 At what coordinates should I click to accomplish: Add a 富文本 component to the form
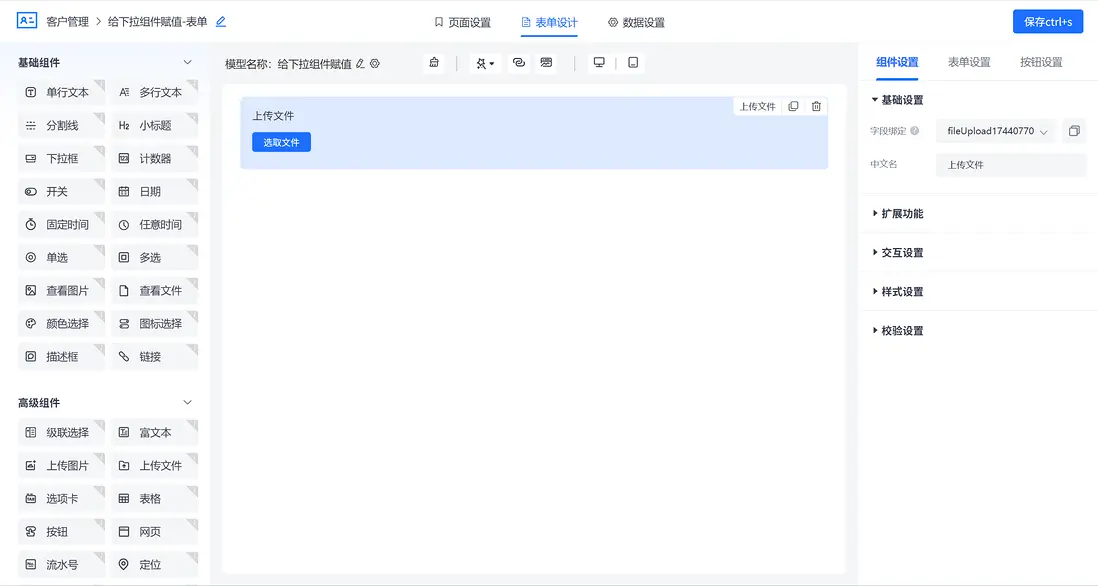(155, 431)
